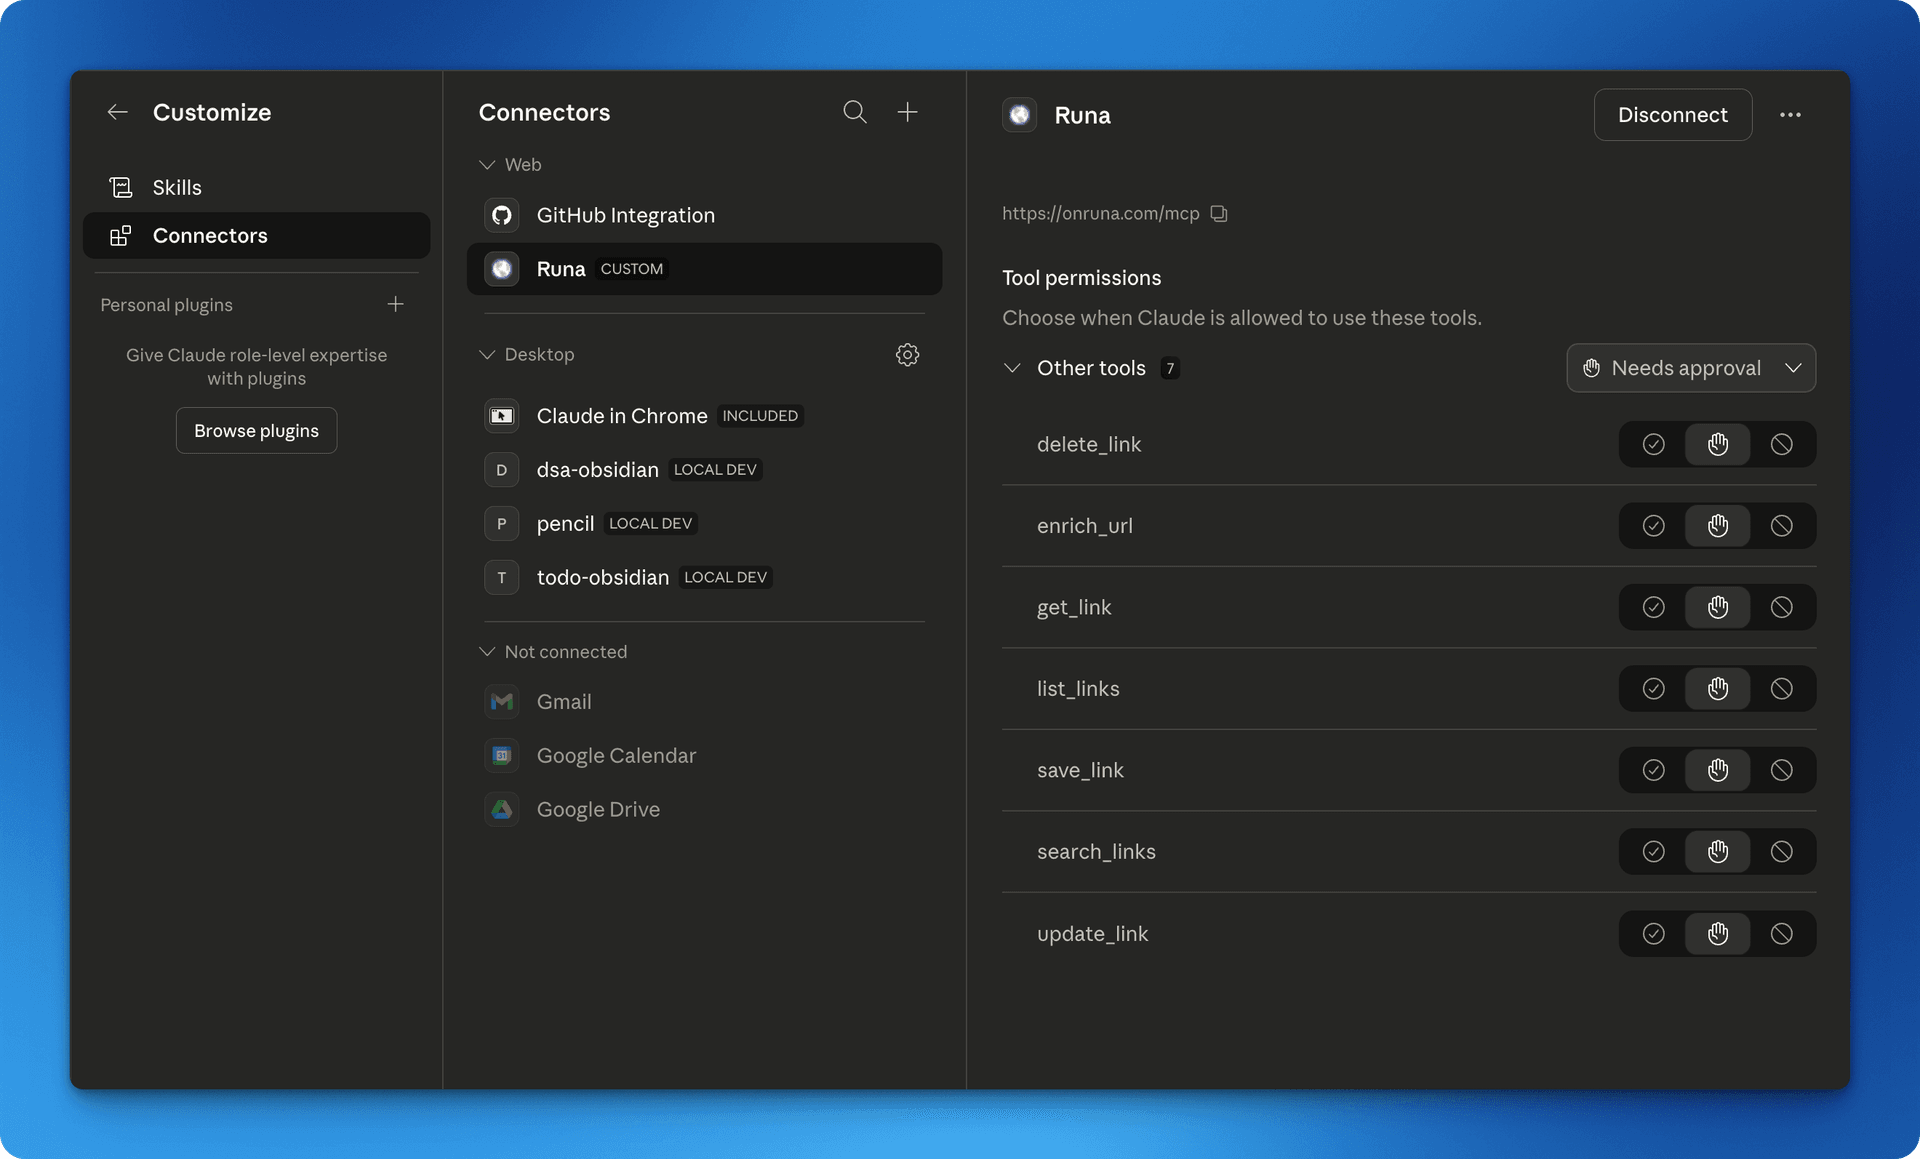Open the Runa more options menu
The height and width of the screenshot is (1159, 1920).
tap(1790, 114)
